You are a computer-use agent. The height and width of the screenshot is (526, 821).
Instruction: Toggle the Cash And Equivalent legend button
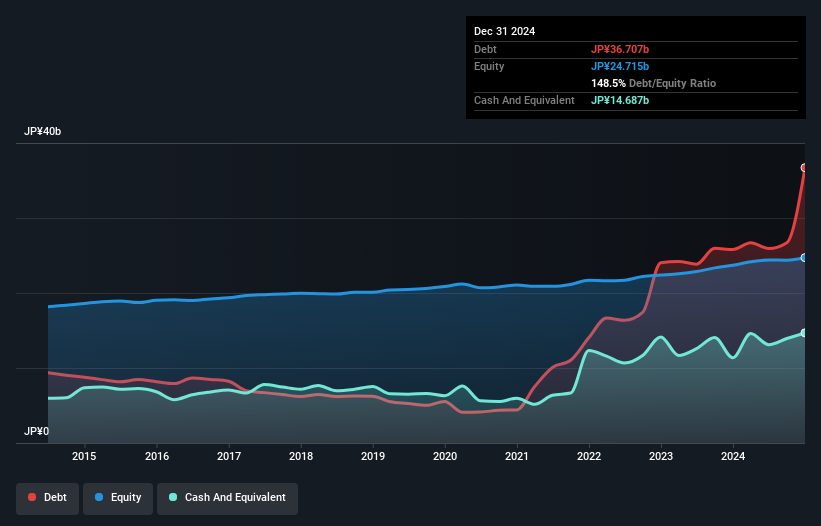pos(227,498)
